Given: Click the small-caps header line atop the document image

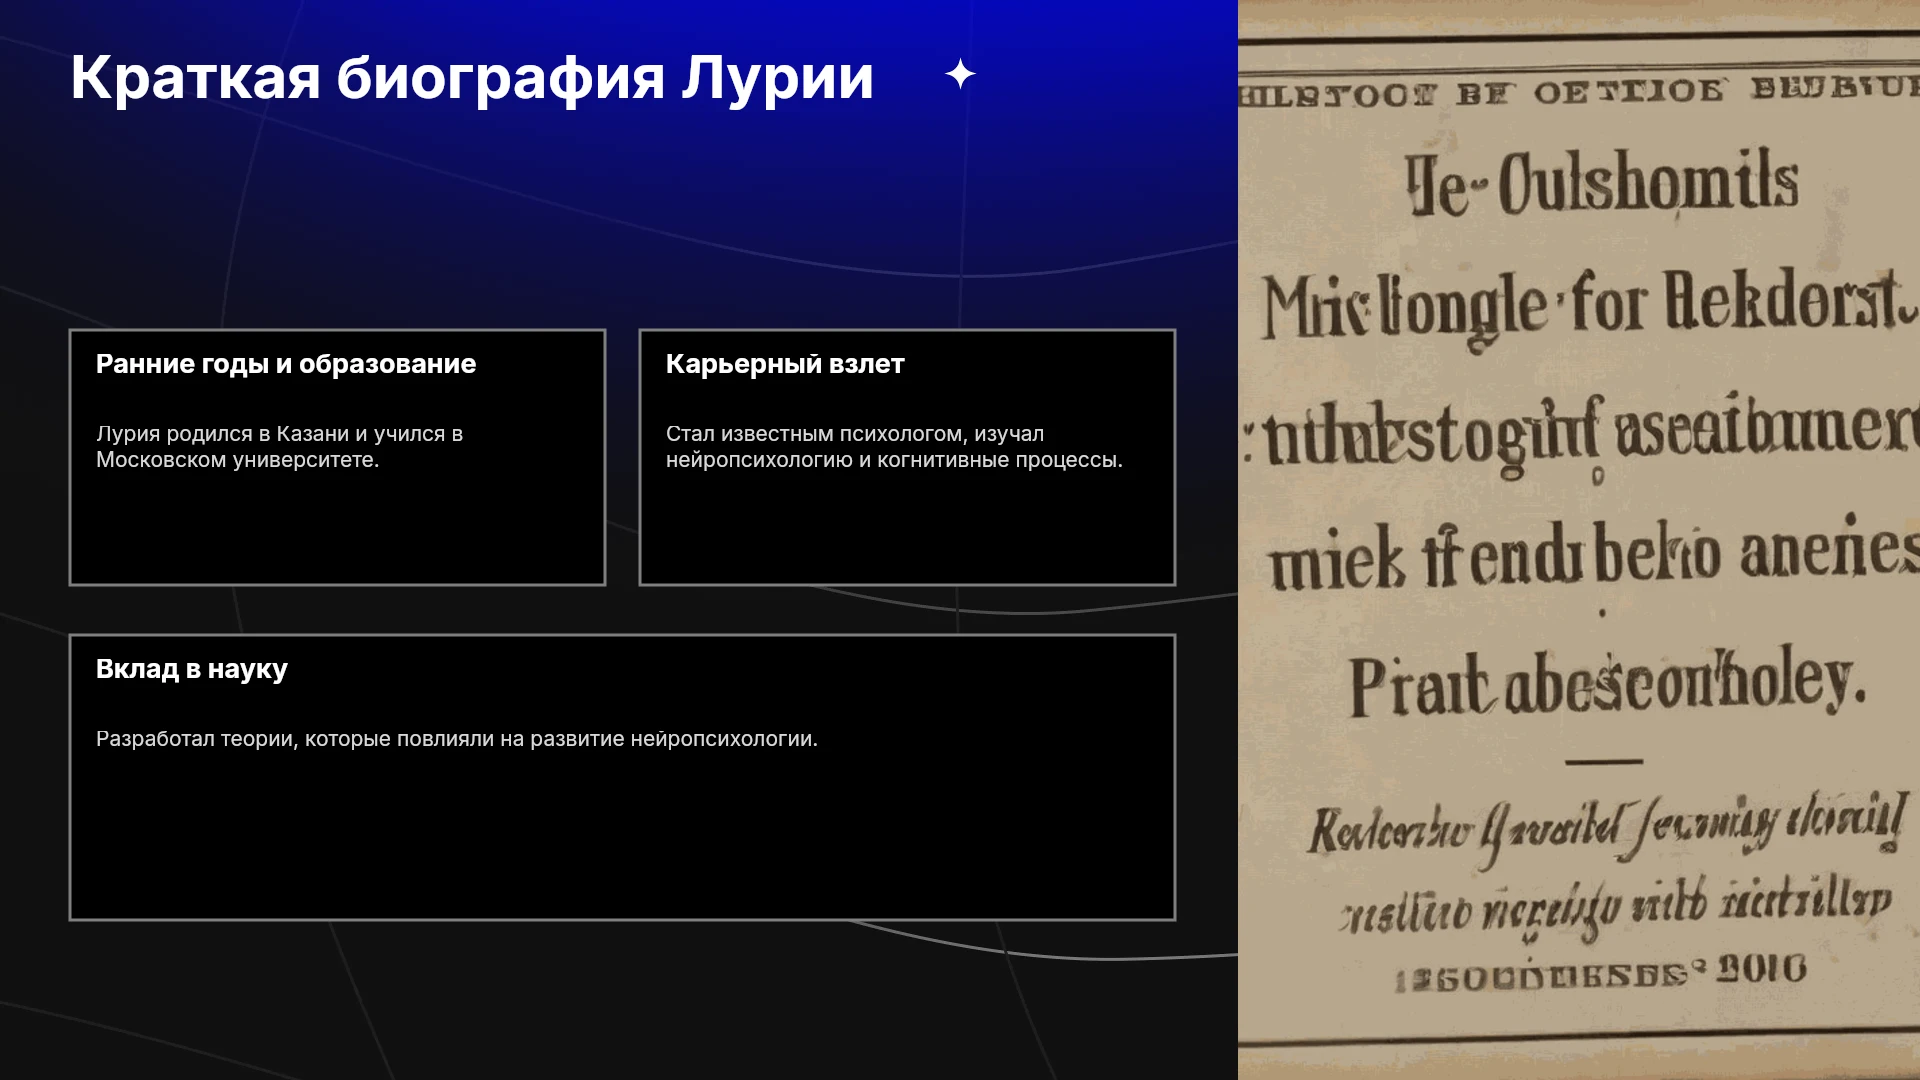Looking at the screenshot, I should point(1579,92).
